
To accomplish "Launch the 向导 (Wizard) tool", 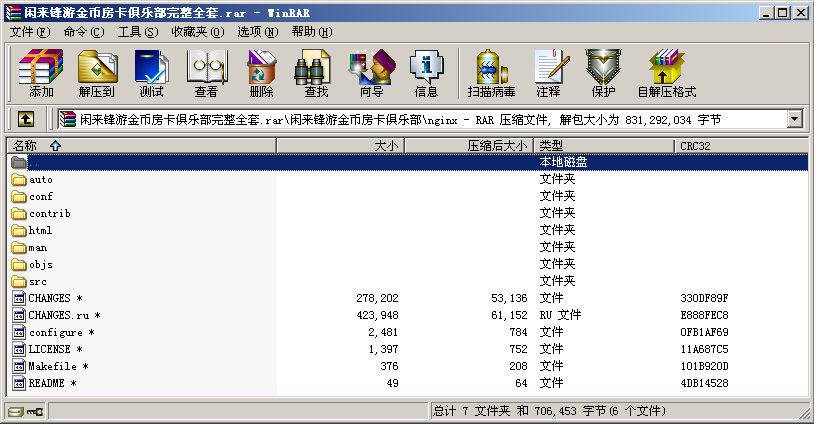I will [x=371, y=72].
